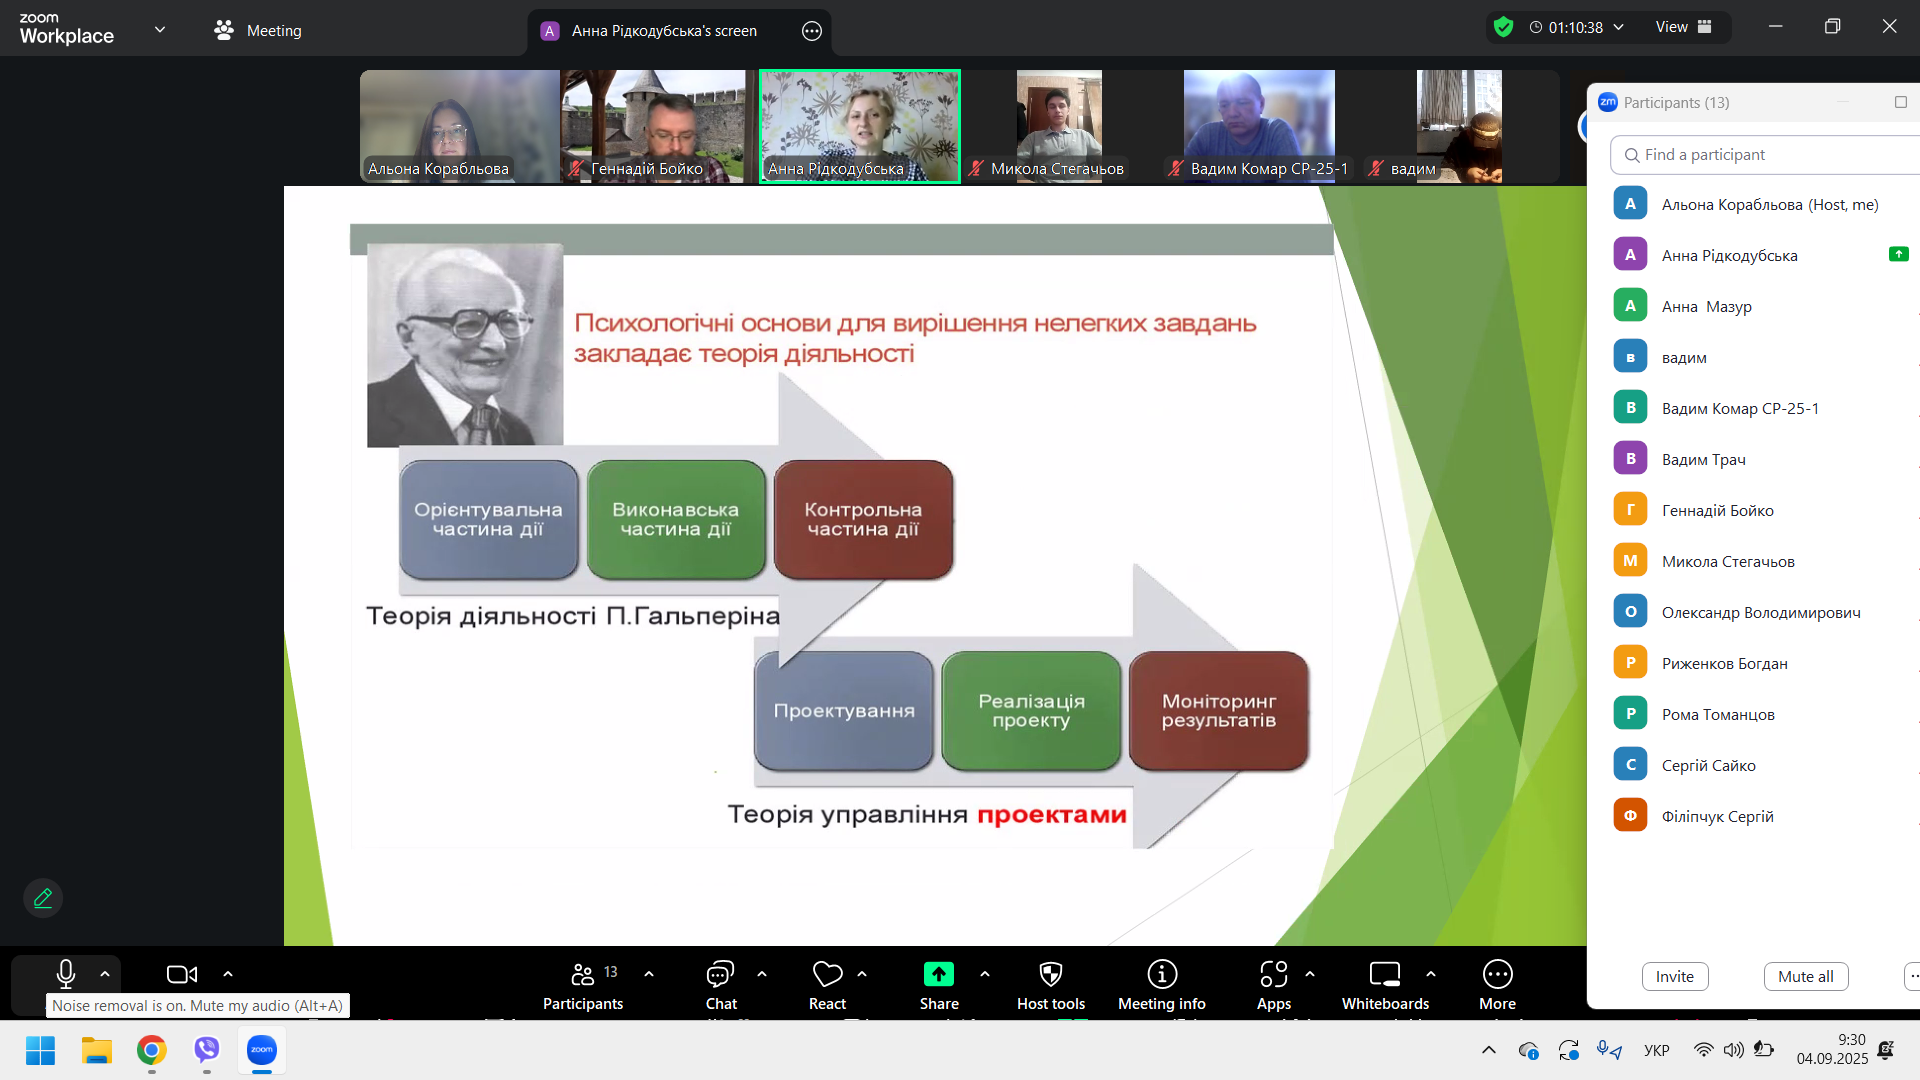Expand audio settings arrow beside microphone
The image size is (1920, 1080).
click(x=105, y=974)
